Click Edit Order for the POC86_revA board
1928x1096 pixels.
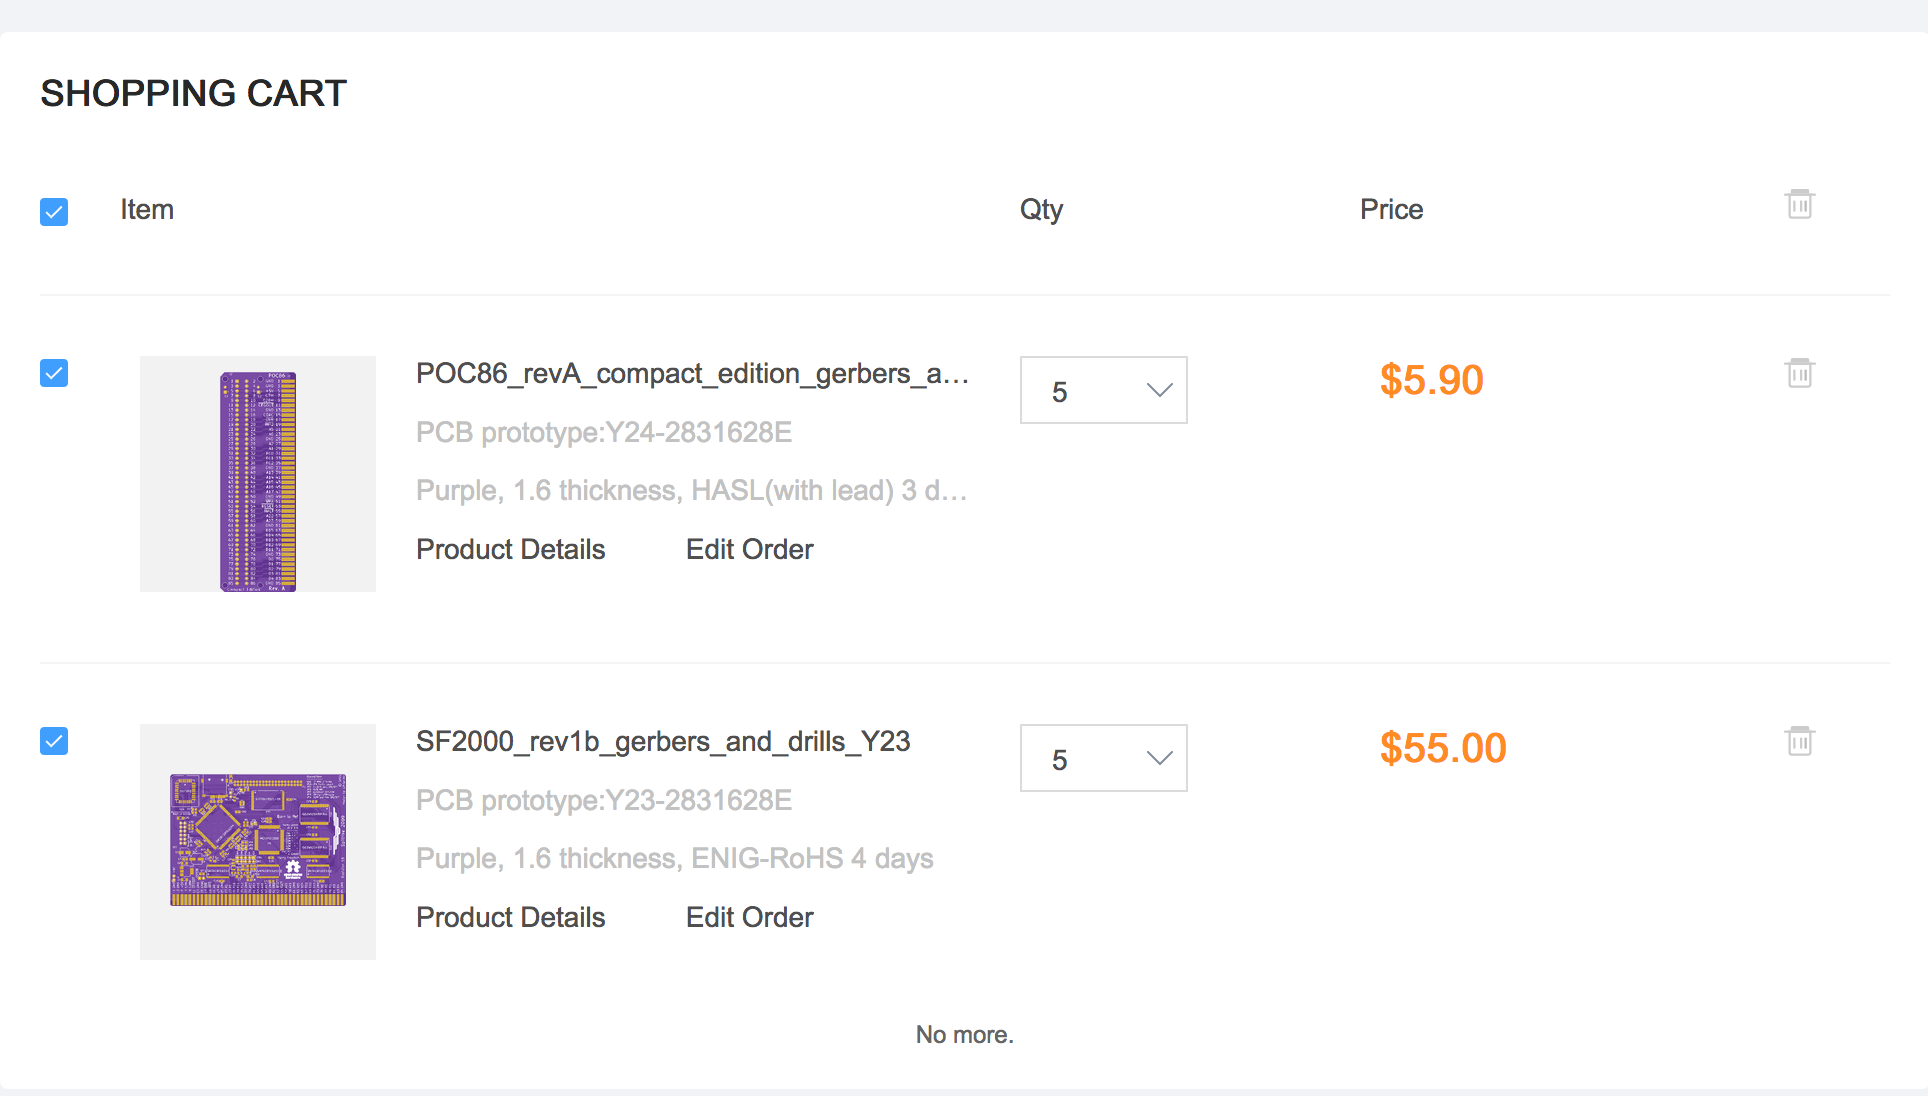[x=749, y=549]
